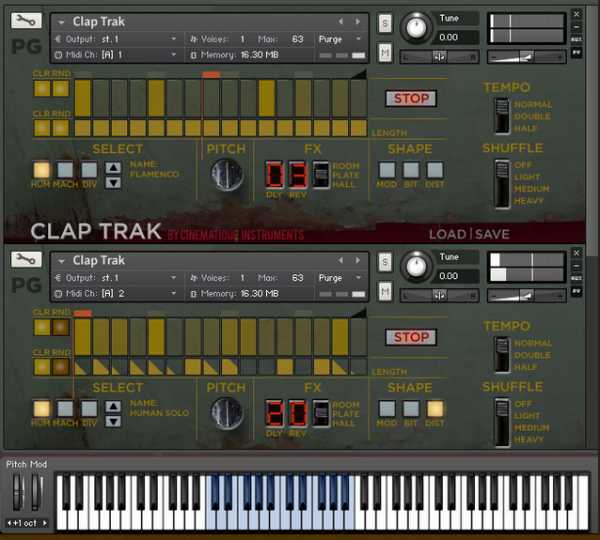This screenshot has width=600, height=540.
Task: Click the SHUFFLE switch in top instrument
Action: [x=502, y=184]
